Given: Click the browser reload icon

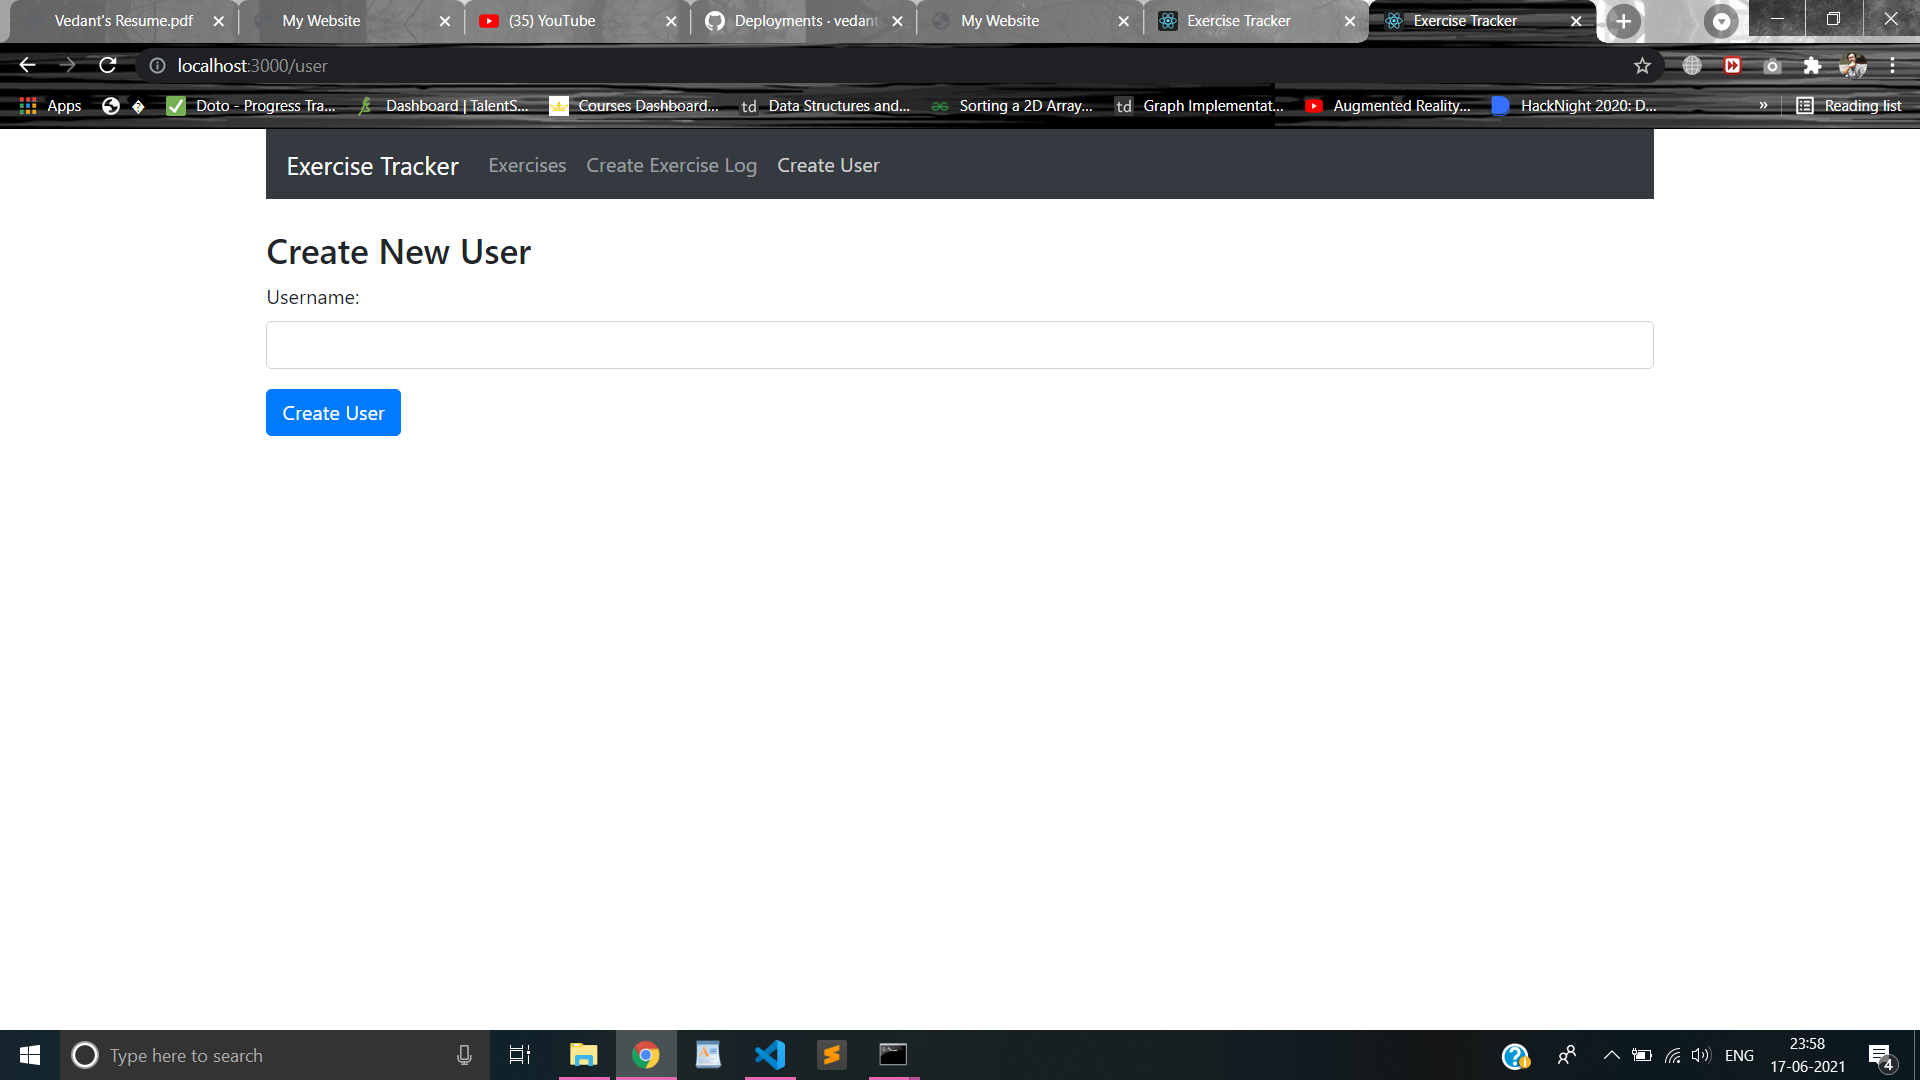Looking at the screenshot, I should [x=108, y=66].
